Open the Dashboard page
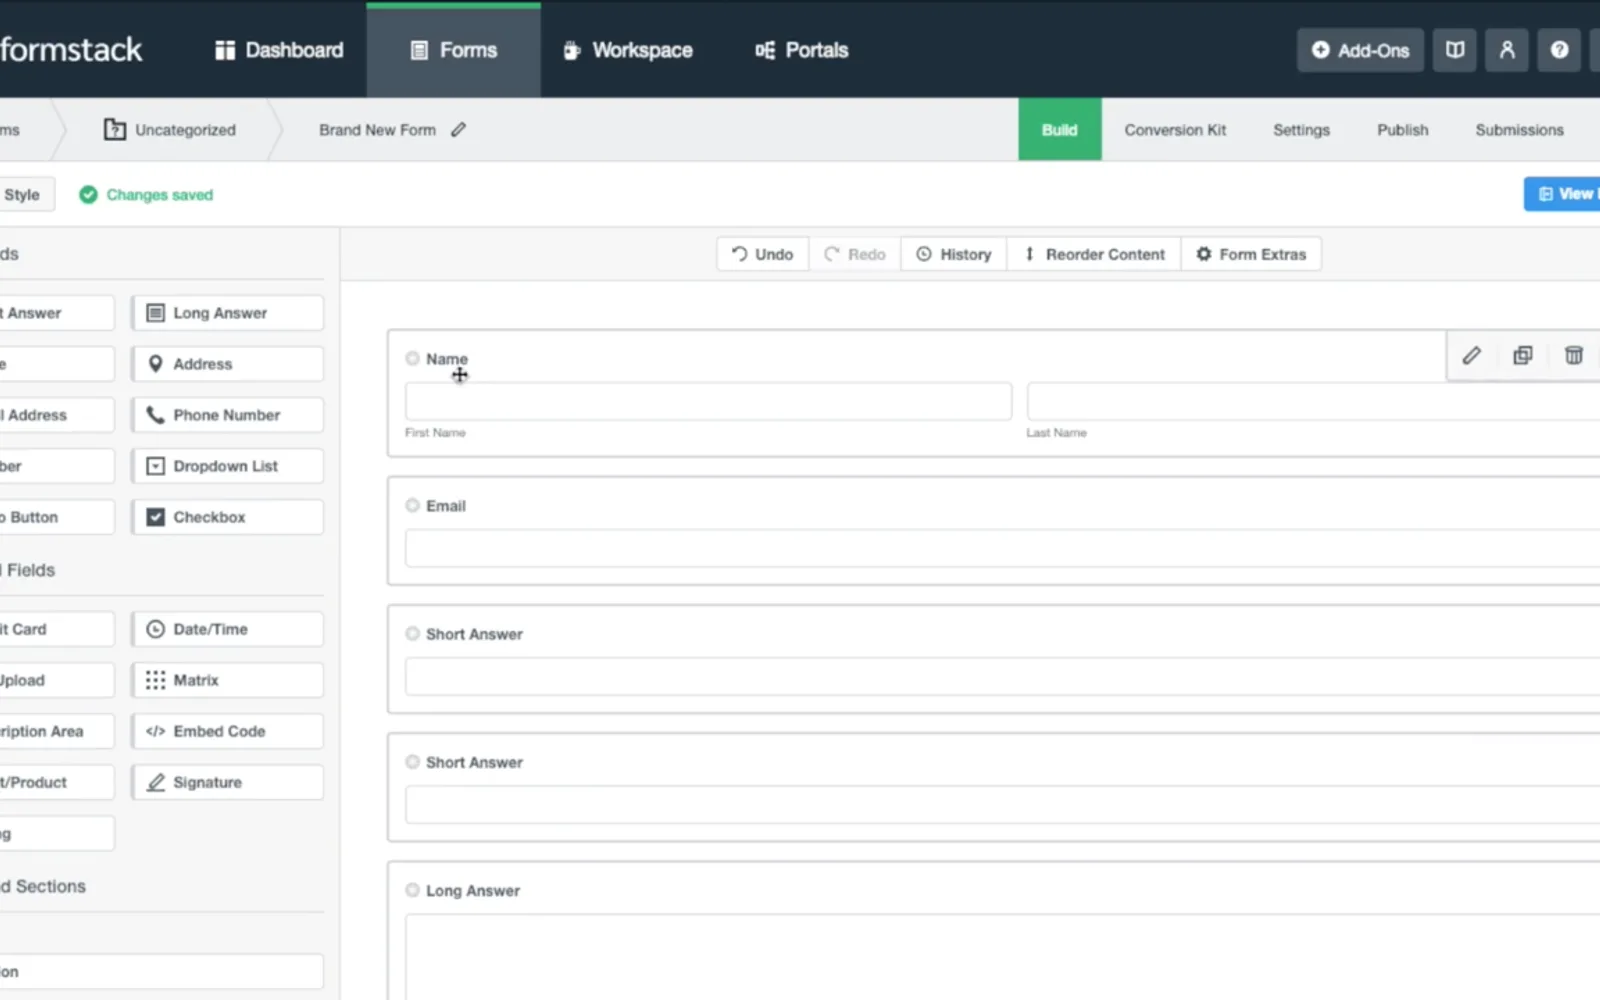This screenshot has height=1000, width=1600. click(x=279, y=50)
